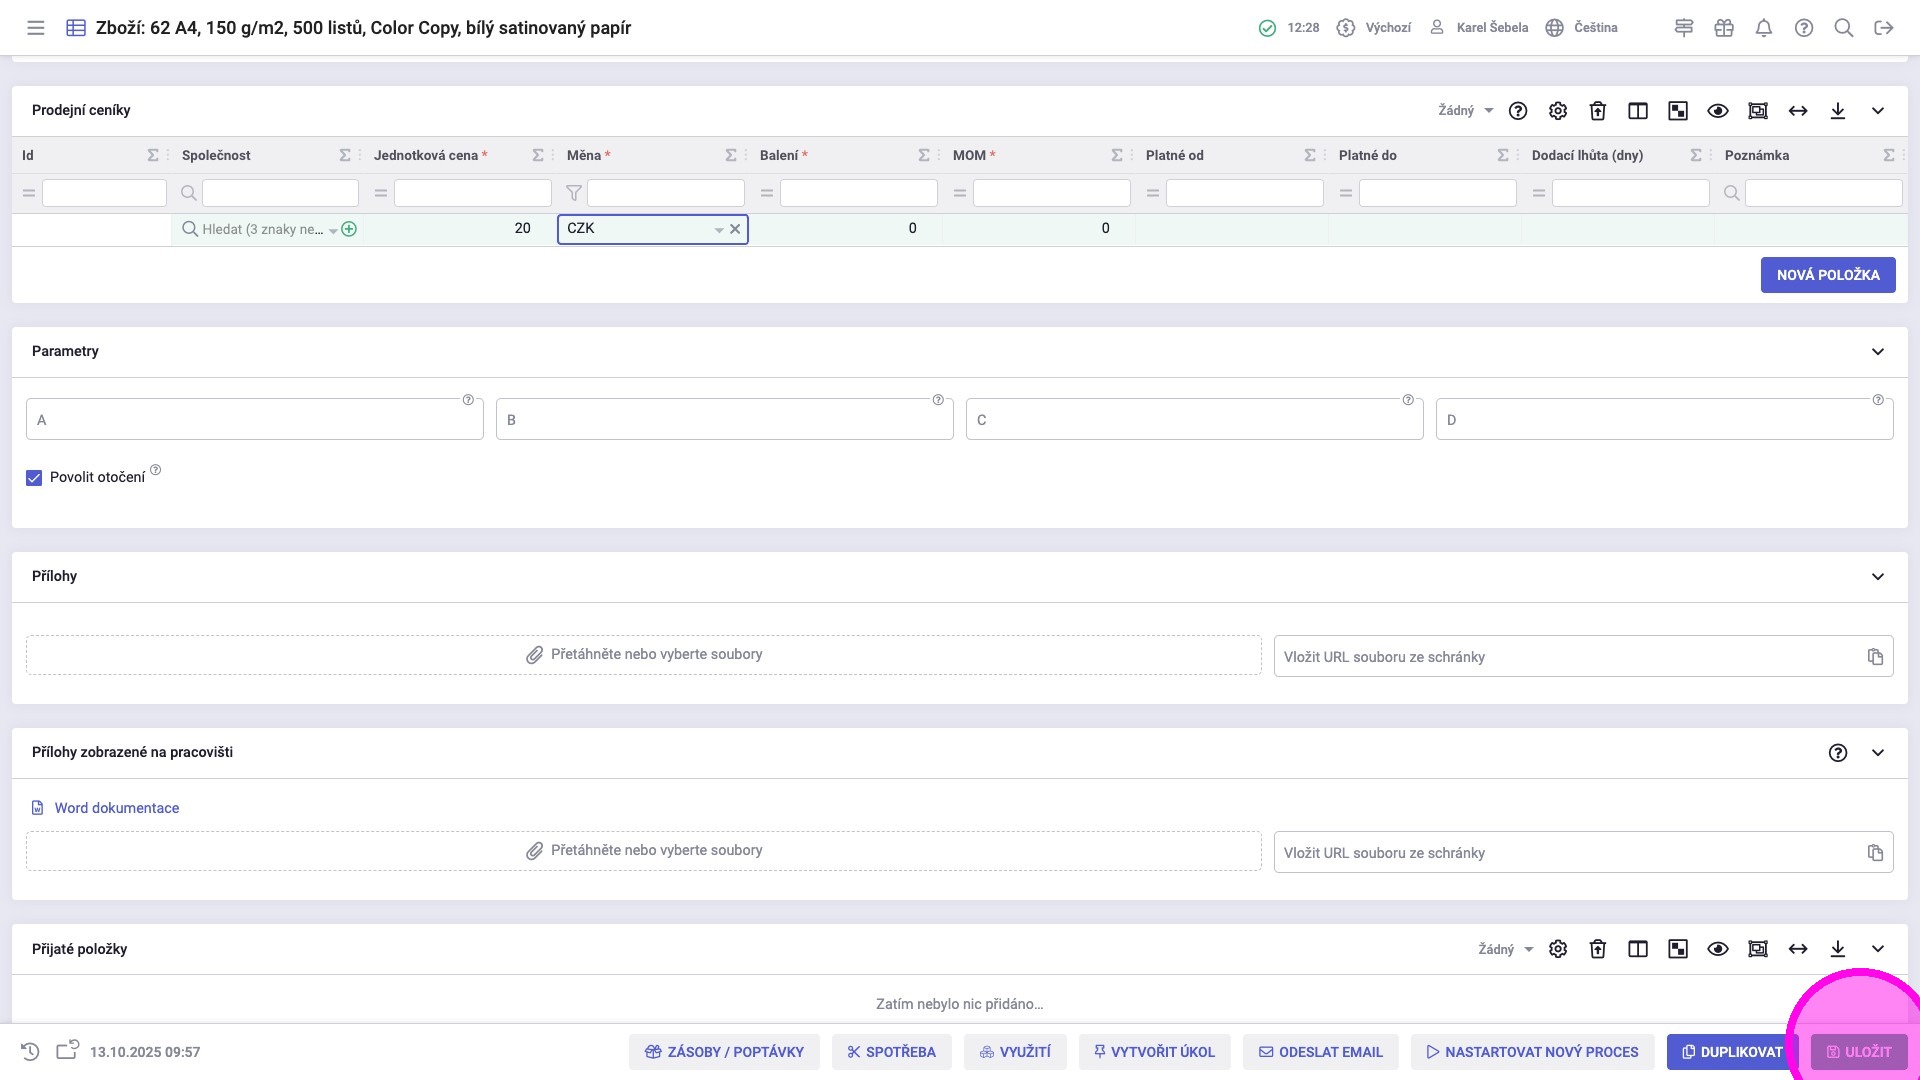Click the gift box icon in header
1920x1080 pixels.
[1724, 28]
